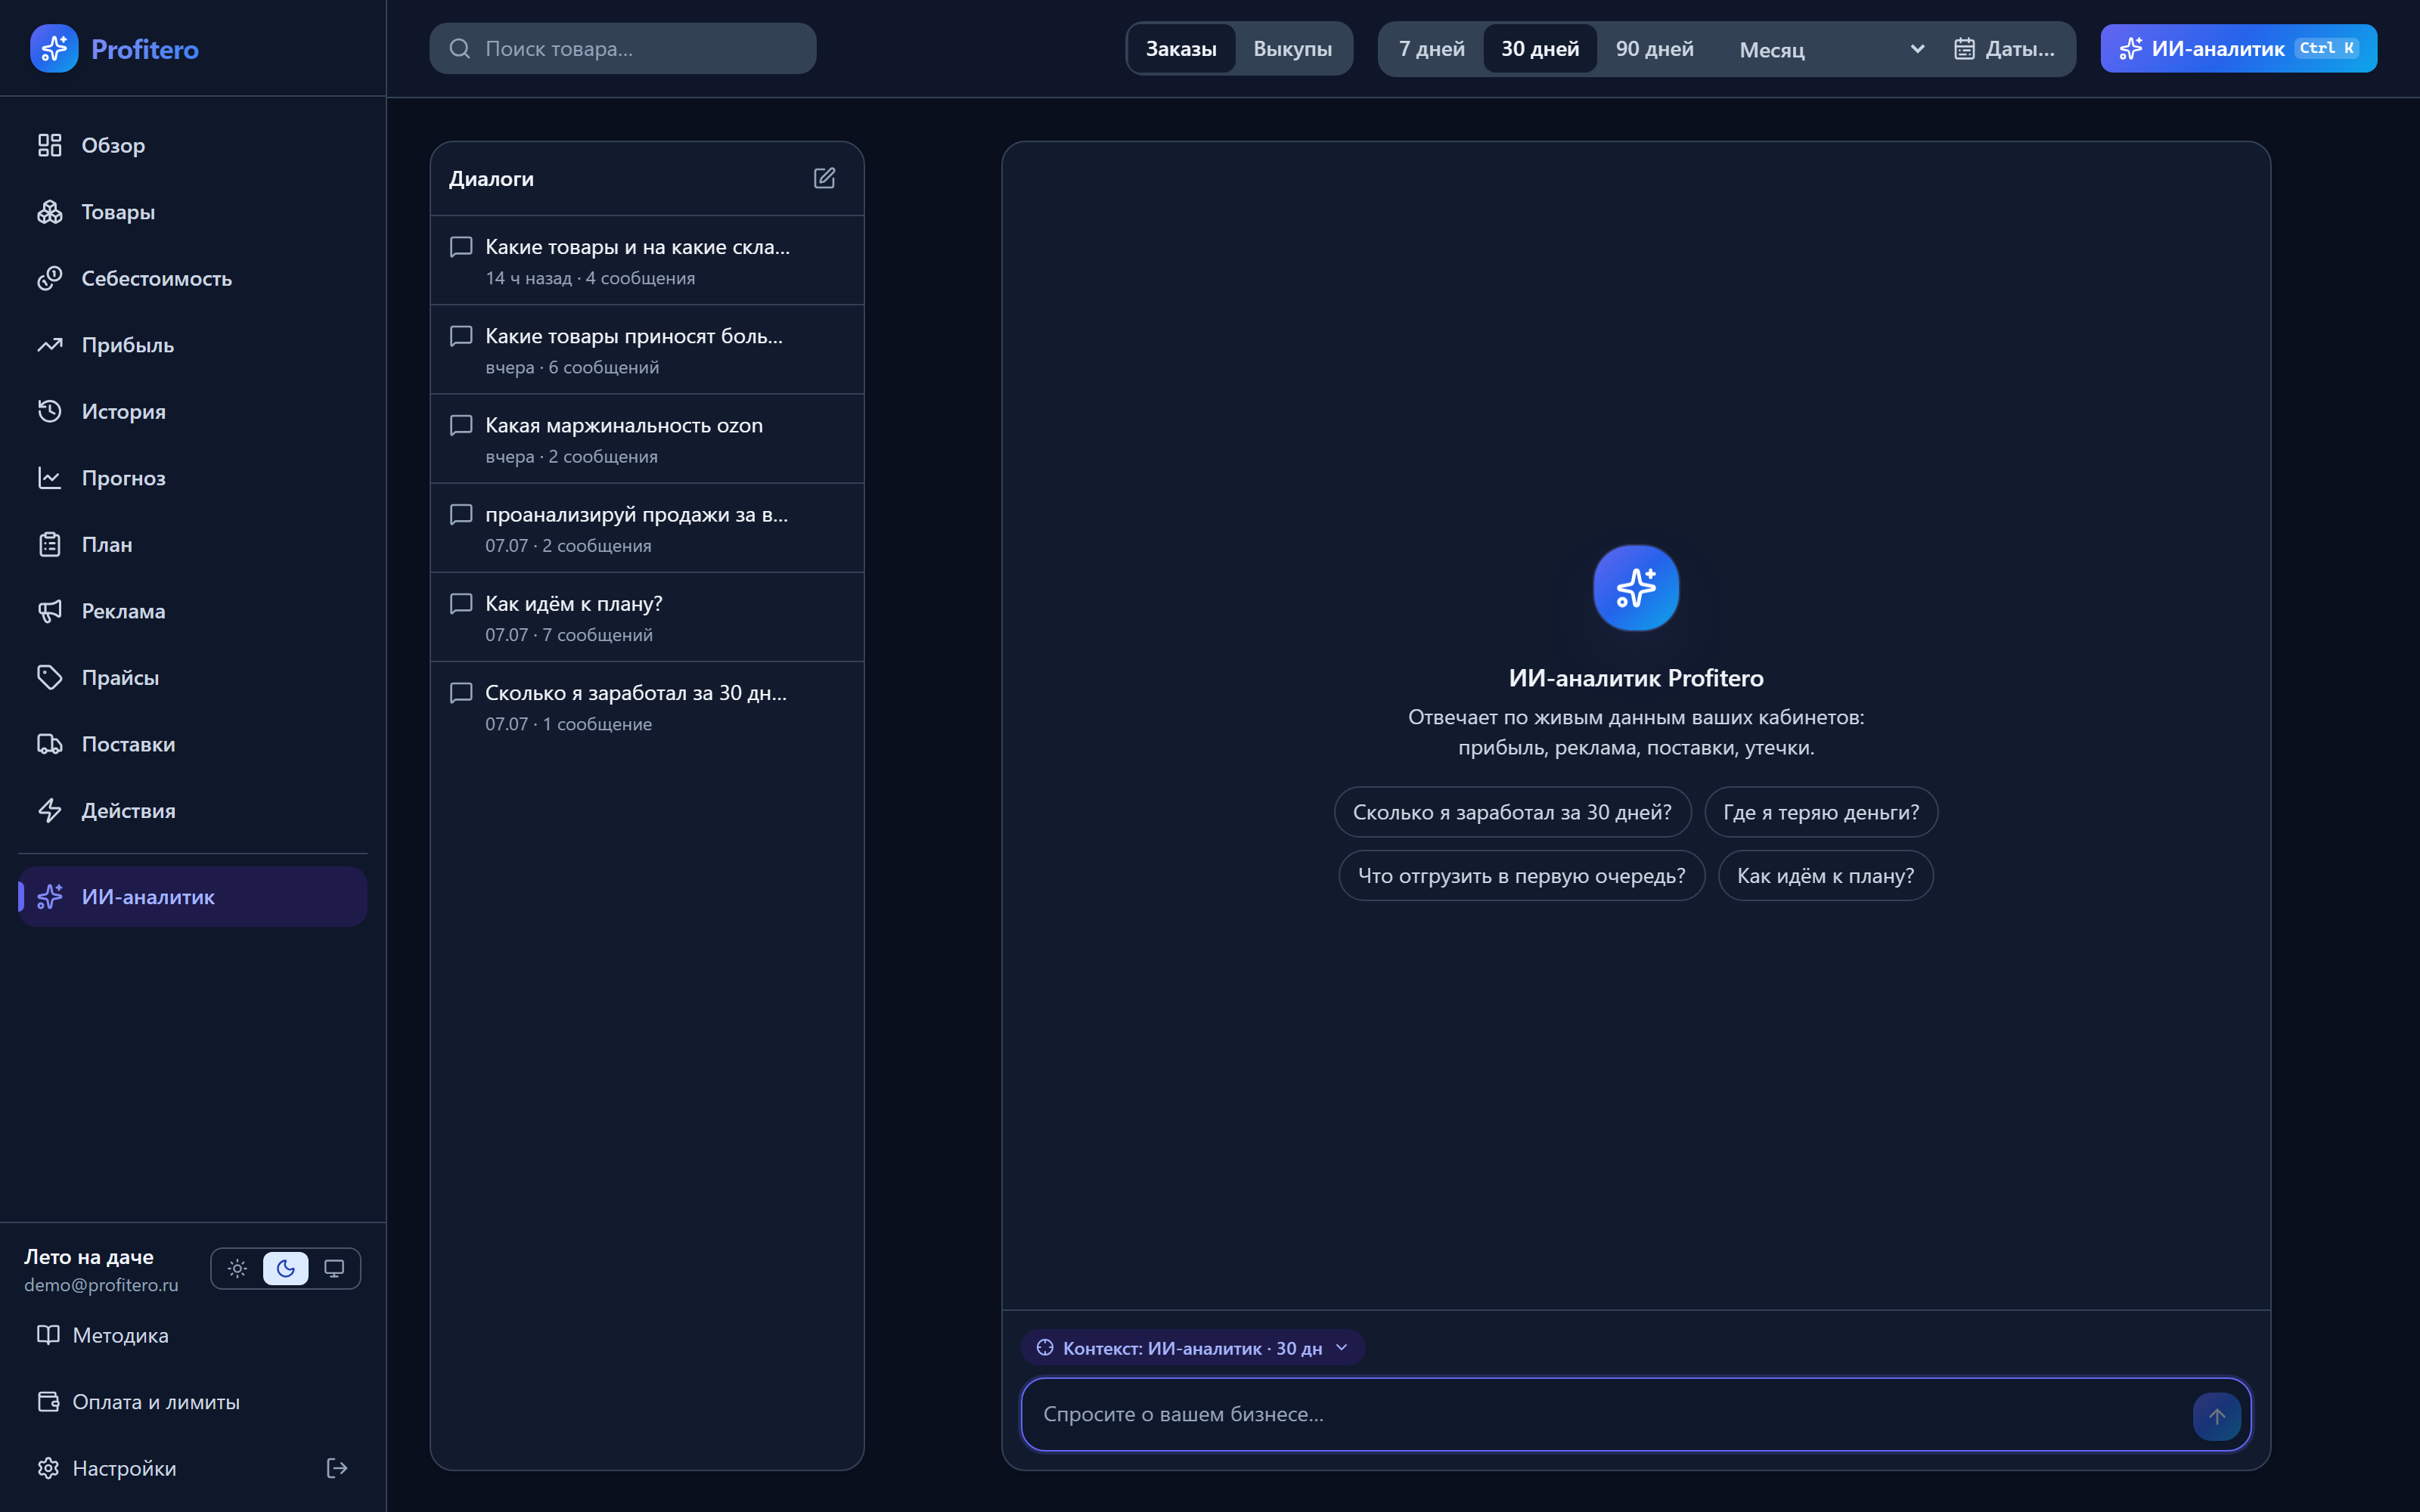Click the ИИ-аналитик Ctrl K button

(x=2238, y=48)
